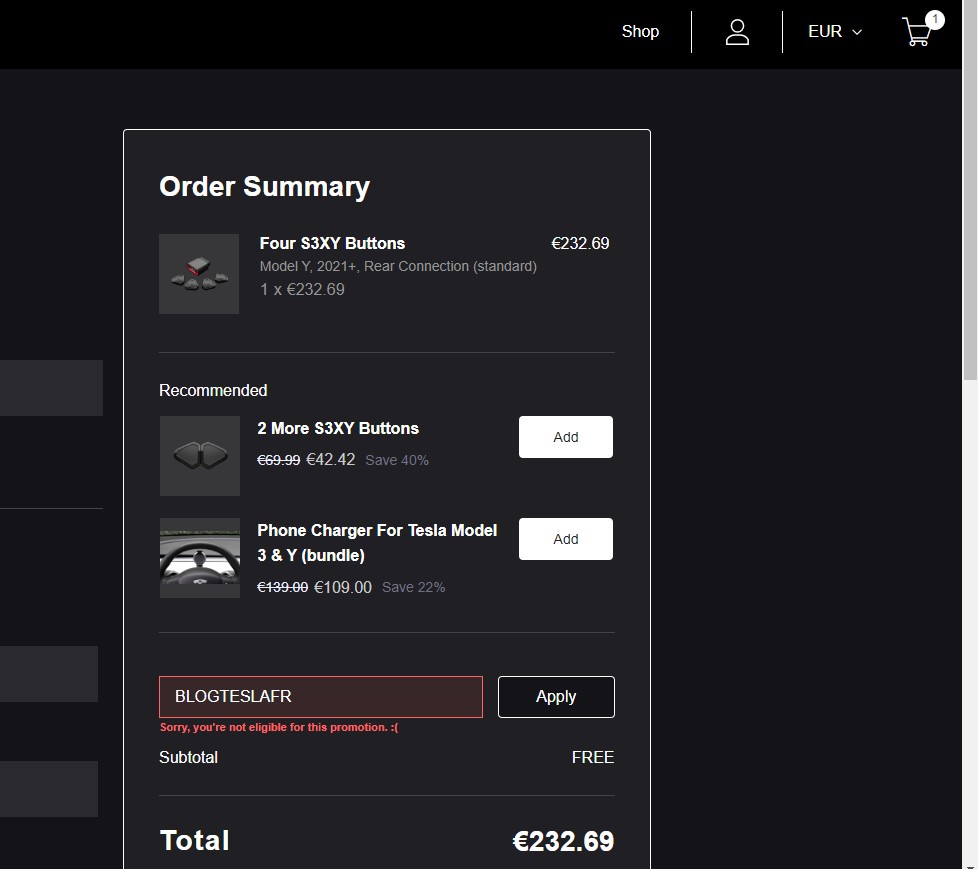This screenshot has height=869, width=978.
Task: Click the Recommended section label
Action: point(213,391)
